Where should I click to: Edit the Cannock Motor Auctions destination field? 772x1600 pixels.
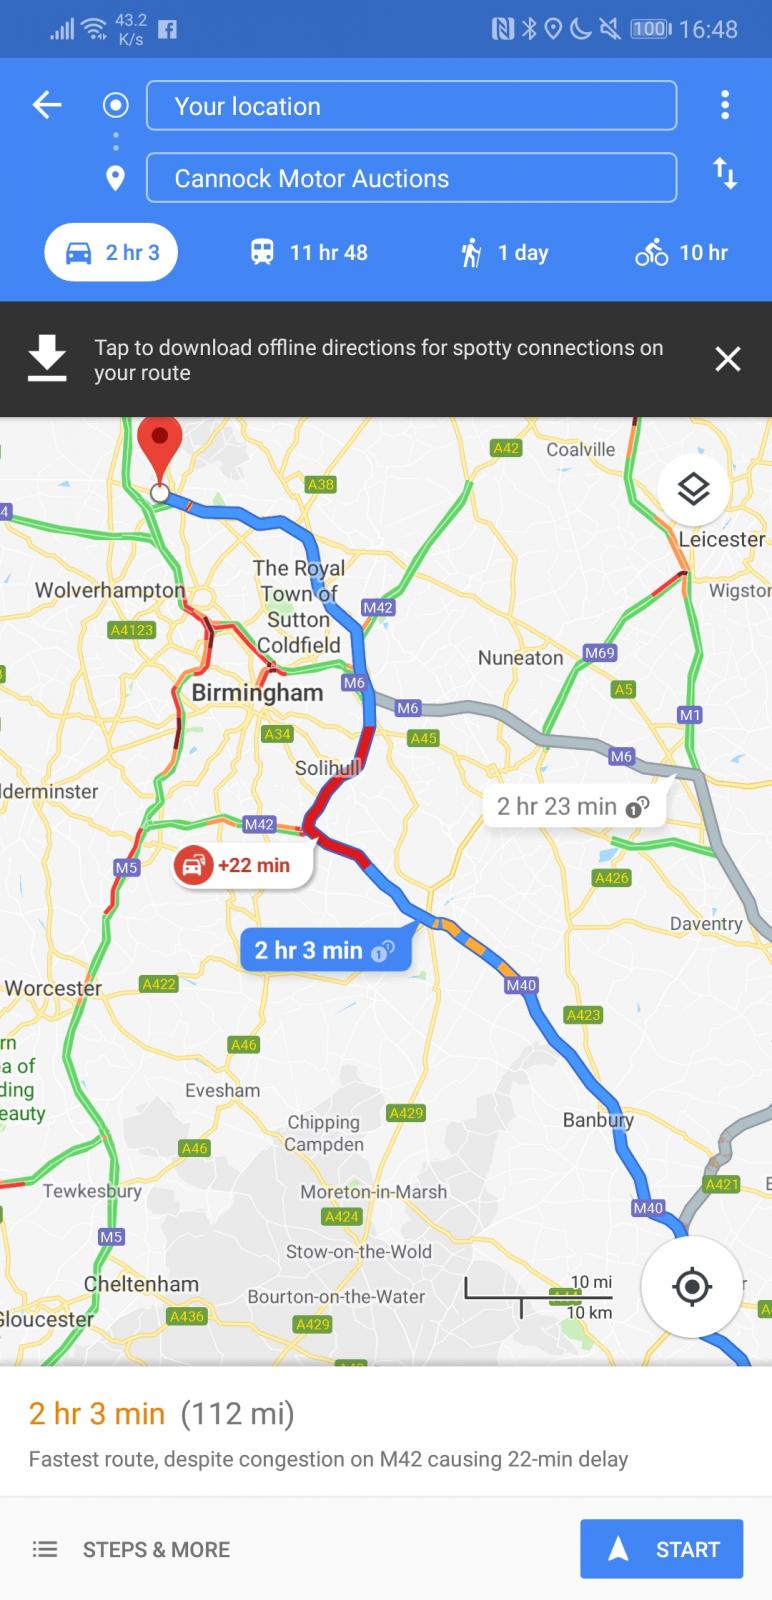click(x=411, y=178)
